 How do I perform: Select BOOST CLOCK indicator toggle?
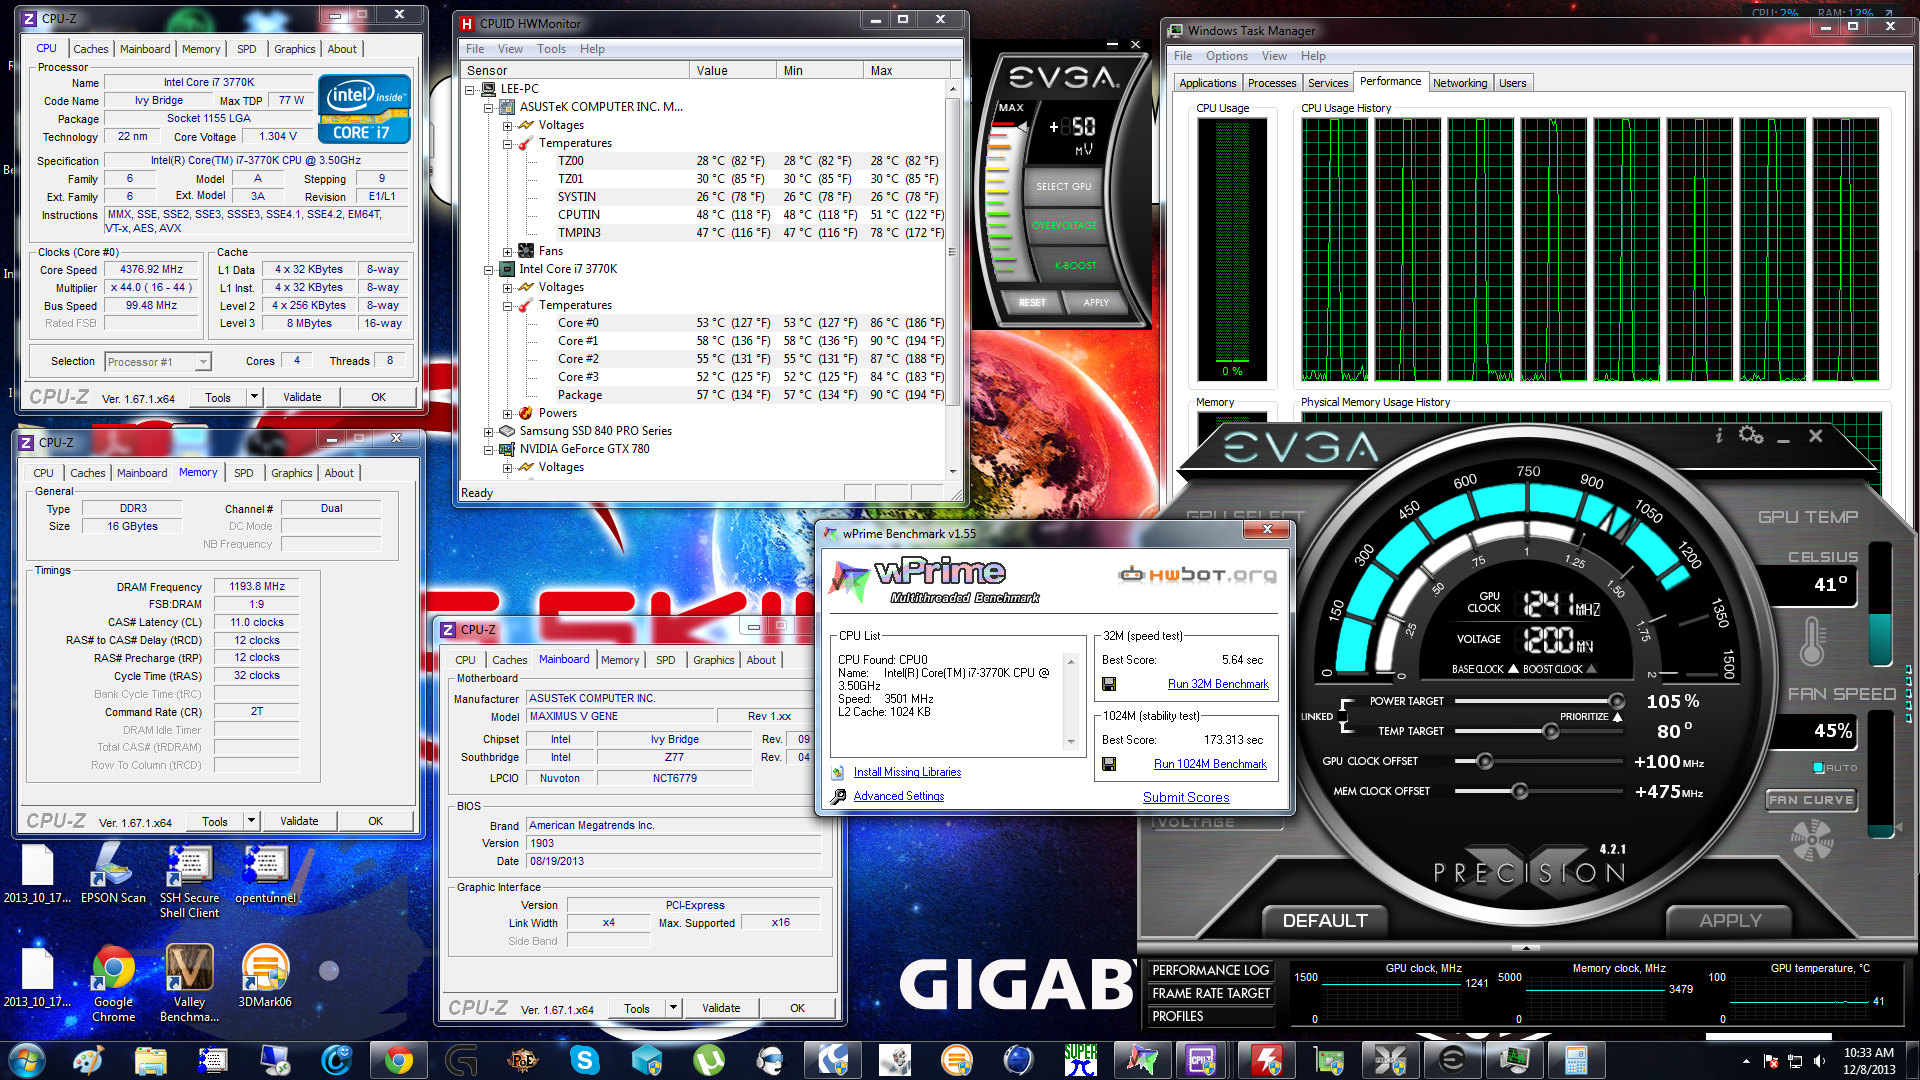click(1591, 669)
